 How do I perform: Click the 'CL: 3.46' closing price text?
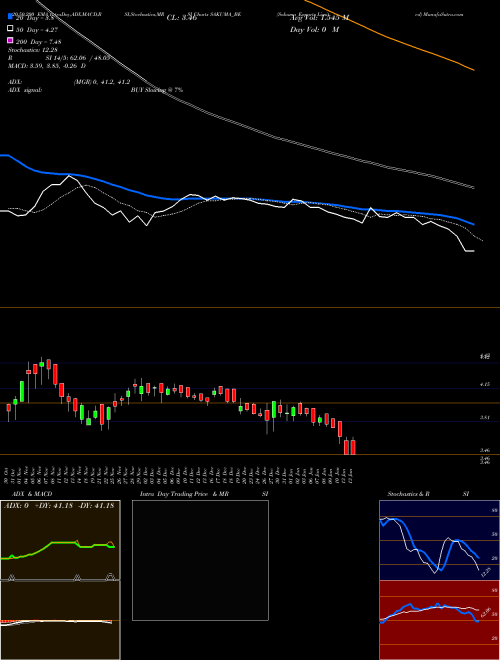coord(182,18)
